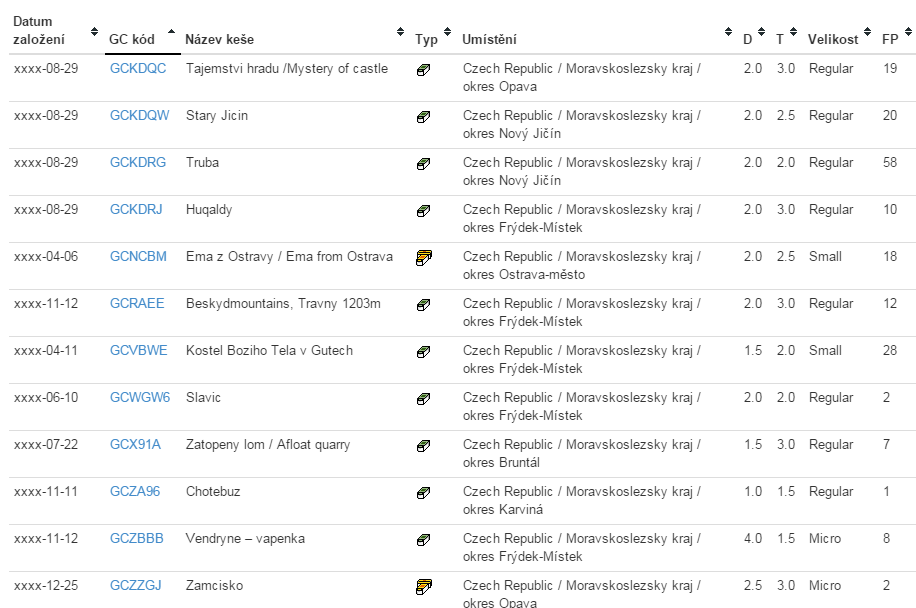Click the traditional cache icon for GCKDQC
Screen dimensions: 916x608
[424, 70]
